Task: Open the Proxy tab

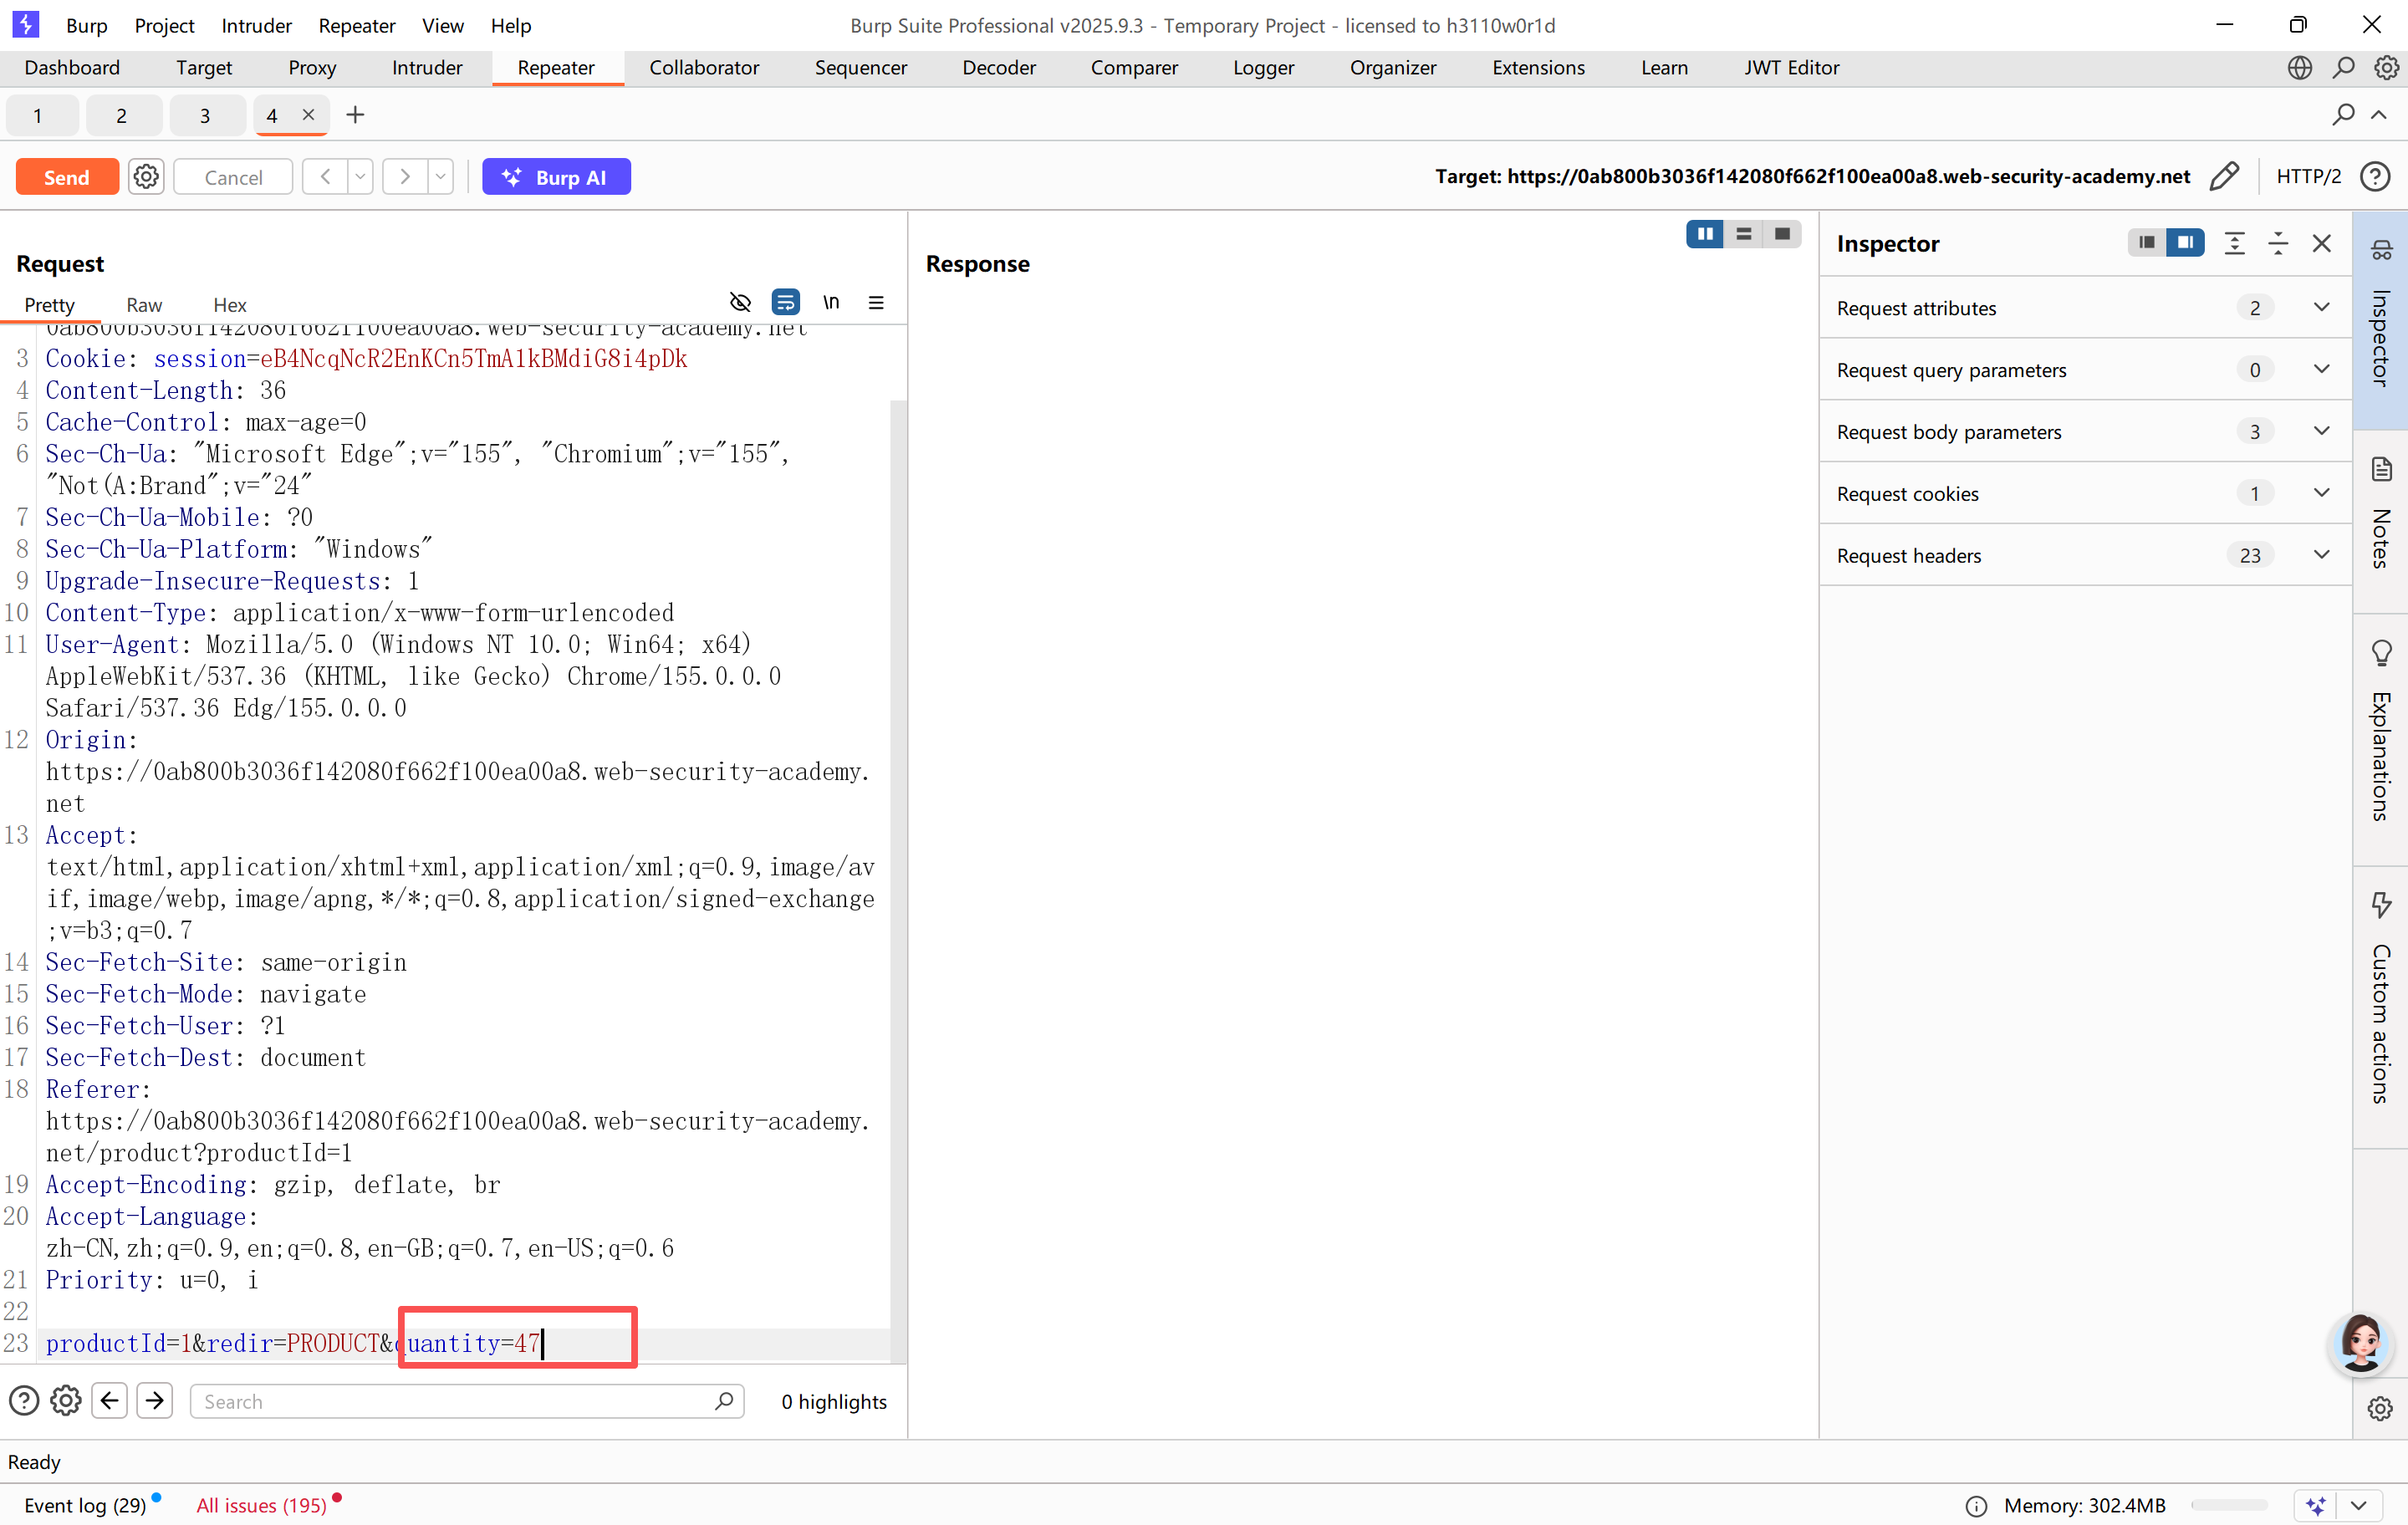Action: [x=312, y=67]
